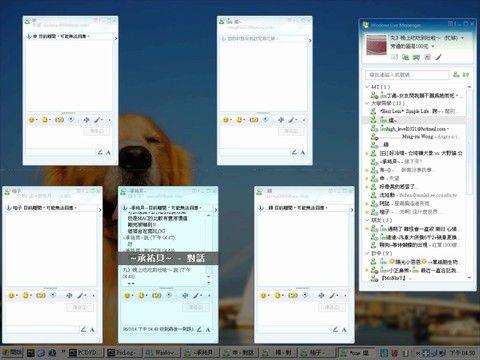Open emoticon picker in 申 chat window
The image size is (480, 360).
tap(32, 120)
